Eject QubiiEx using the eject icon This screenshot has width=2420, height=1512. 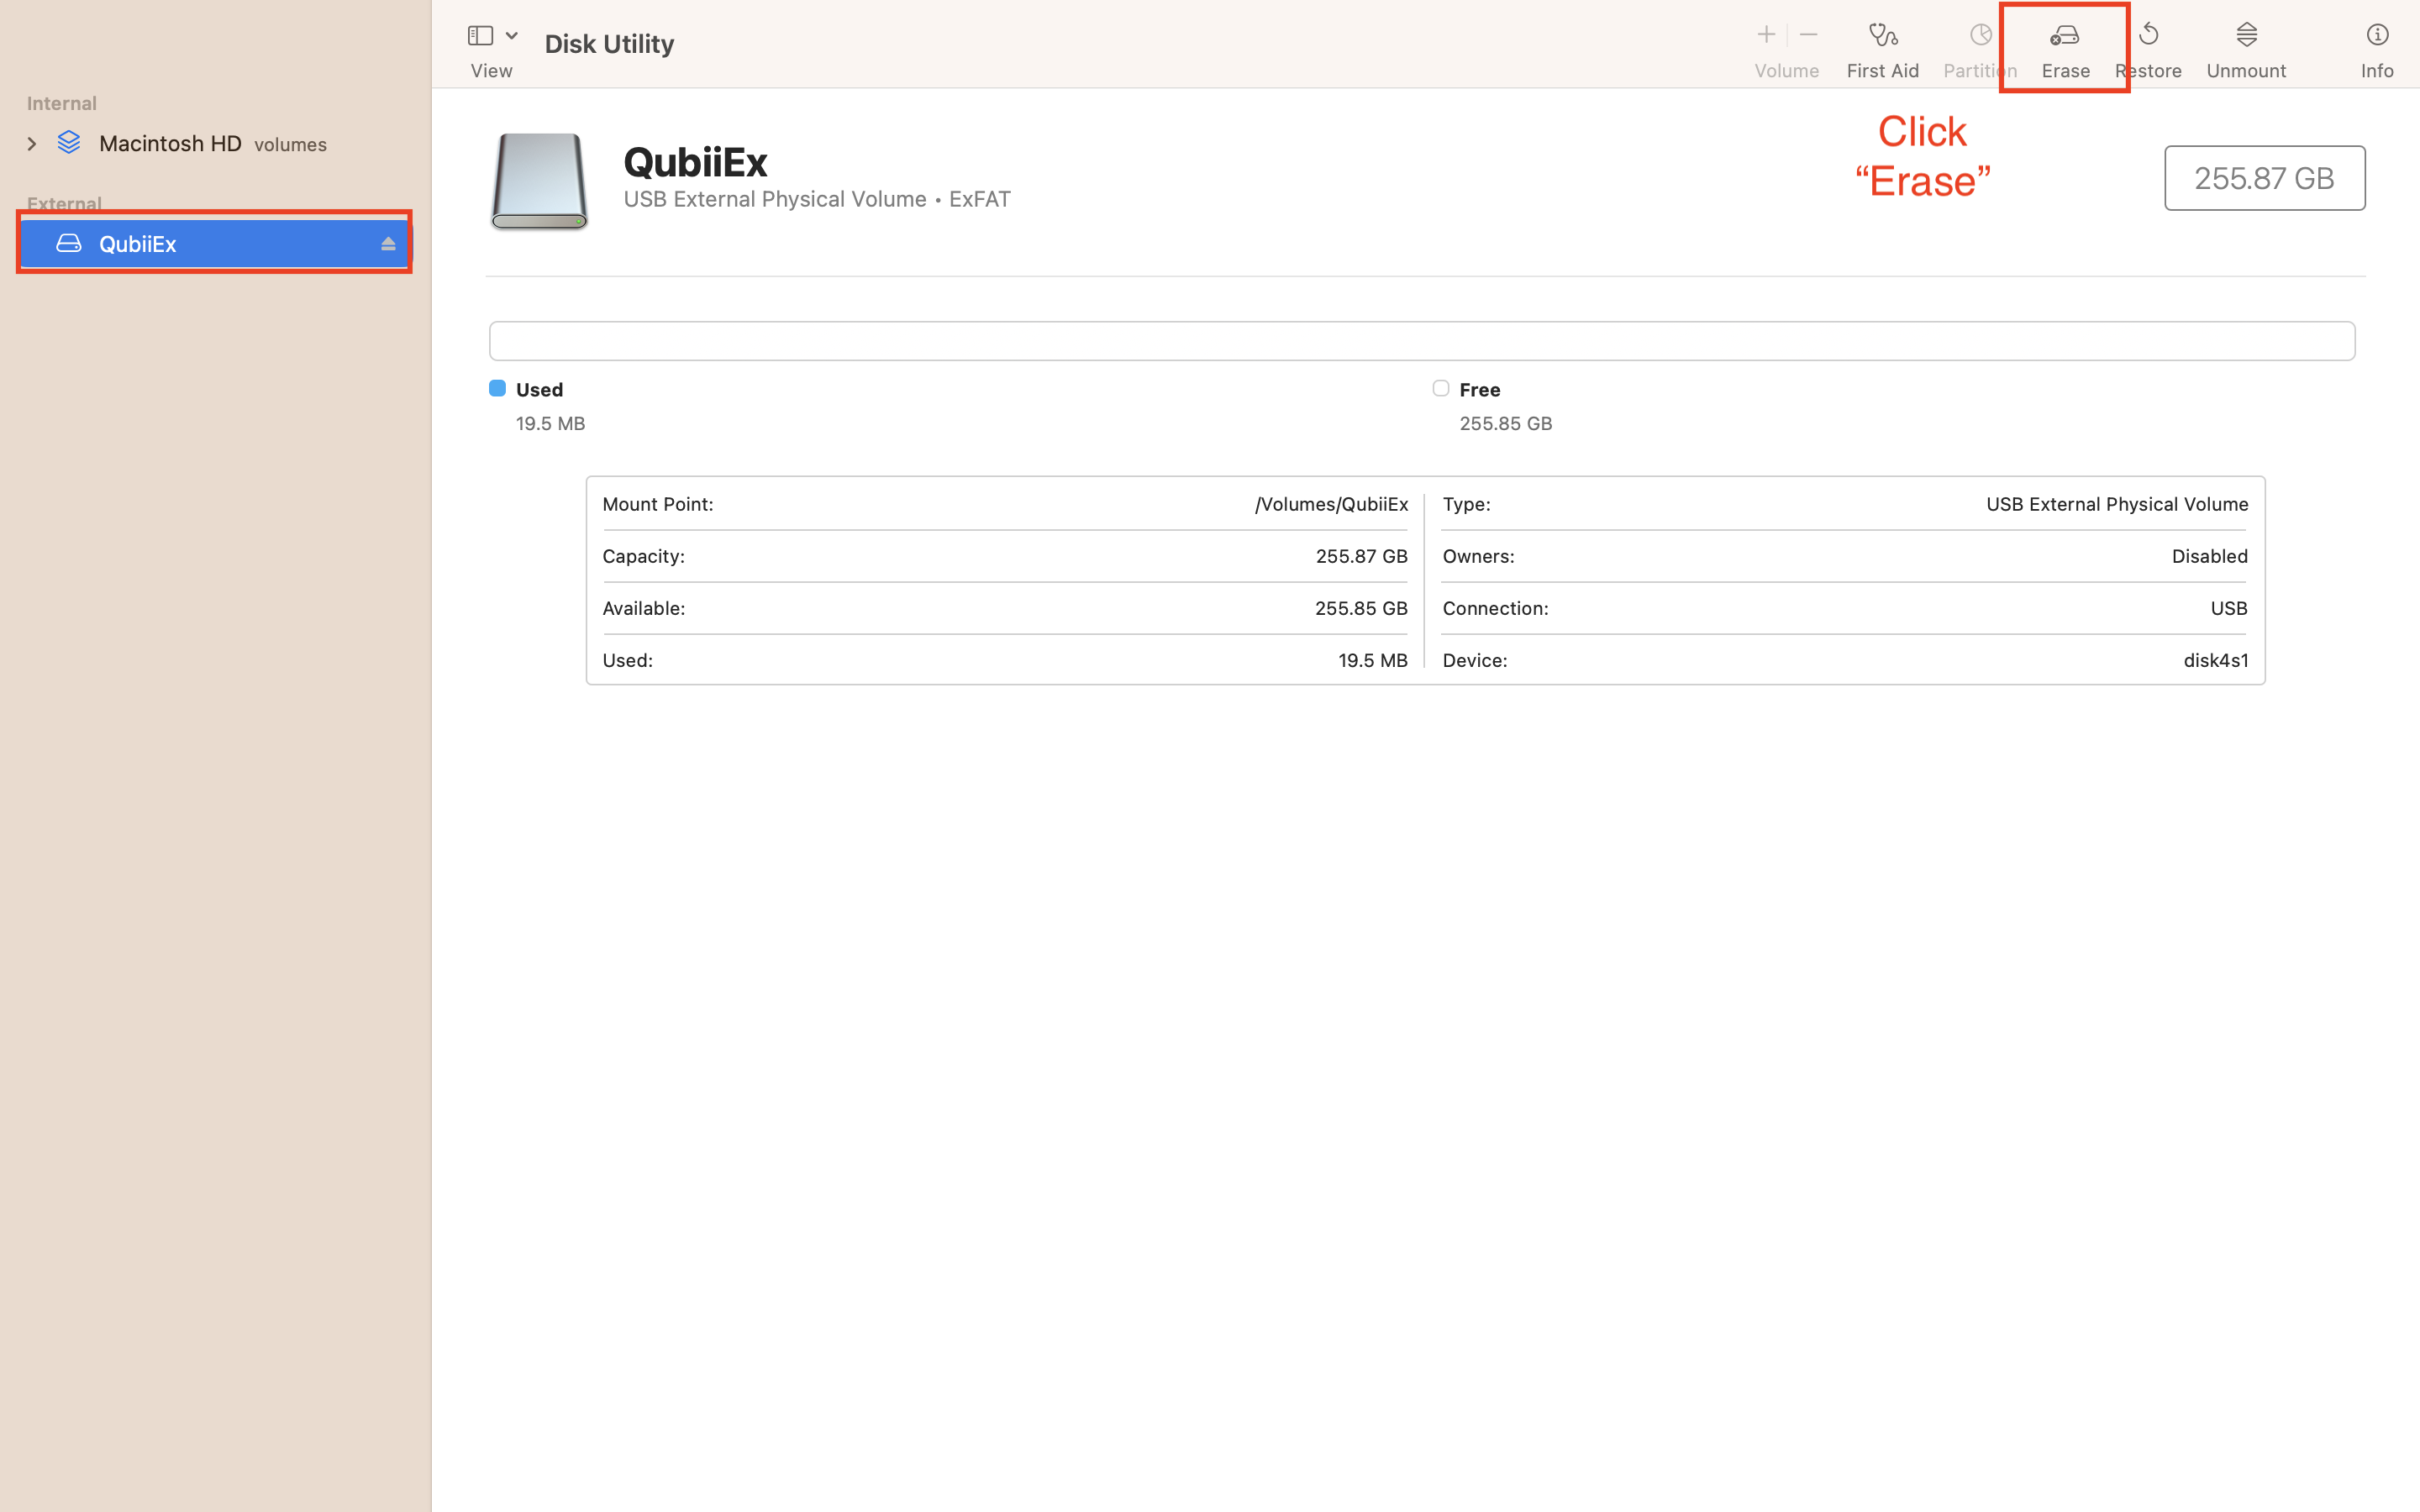point(389,243)
